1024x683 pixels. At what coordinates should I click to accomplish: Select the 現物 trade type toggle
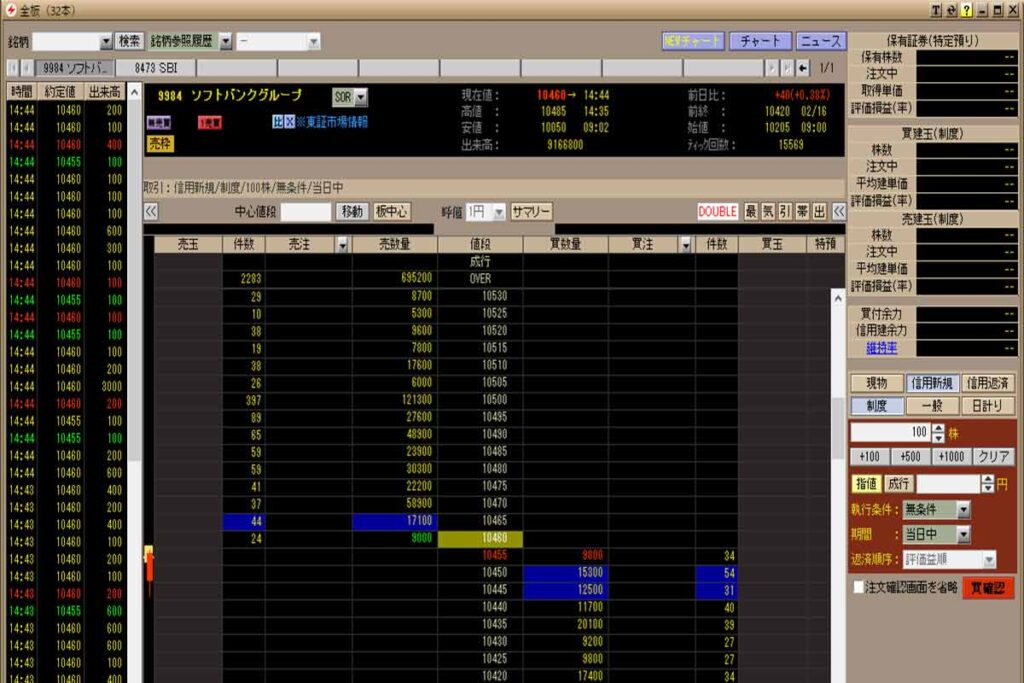(x=876, y=383)
